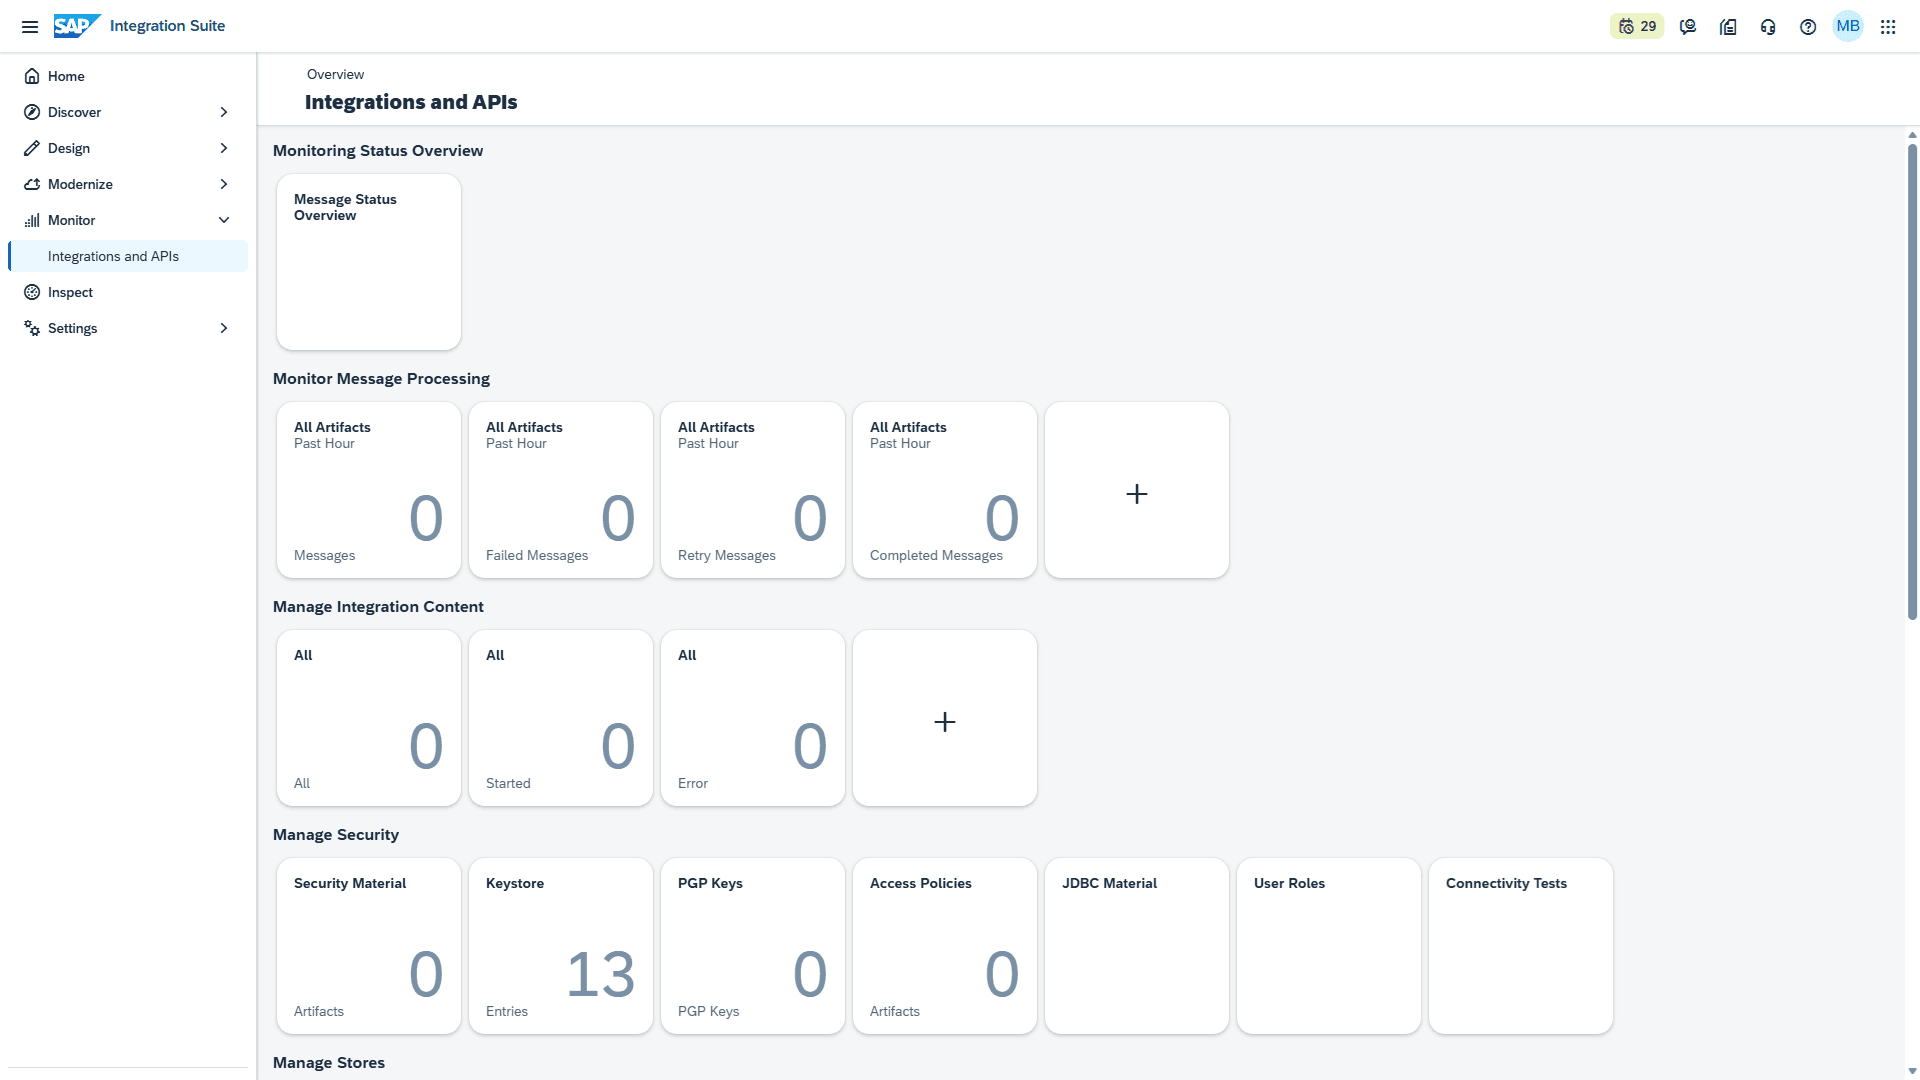Viewport: 1920px width, 1080px height.
Task: Open the Message Status Overview tile
Action: (369, 262)
